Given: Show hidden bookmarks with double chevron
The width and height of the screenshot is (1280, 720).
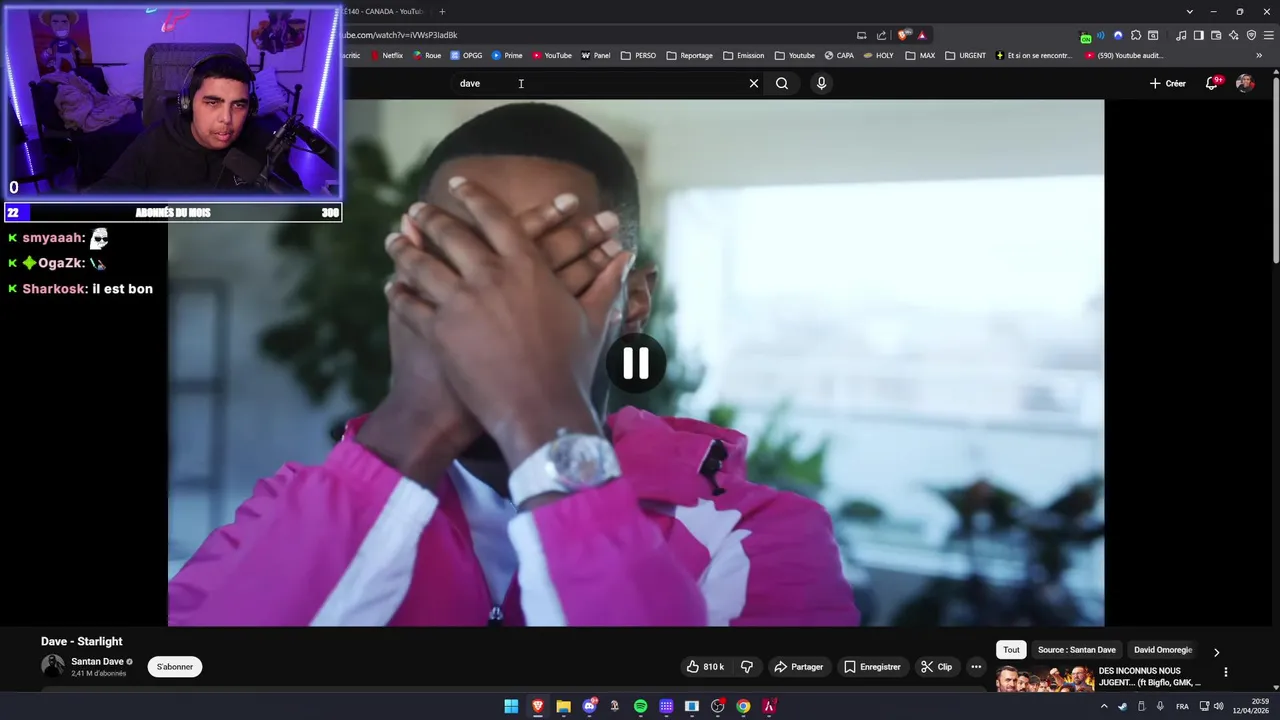Looking at the screenshot, I should click(x=1259, y=56).
